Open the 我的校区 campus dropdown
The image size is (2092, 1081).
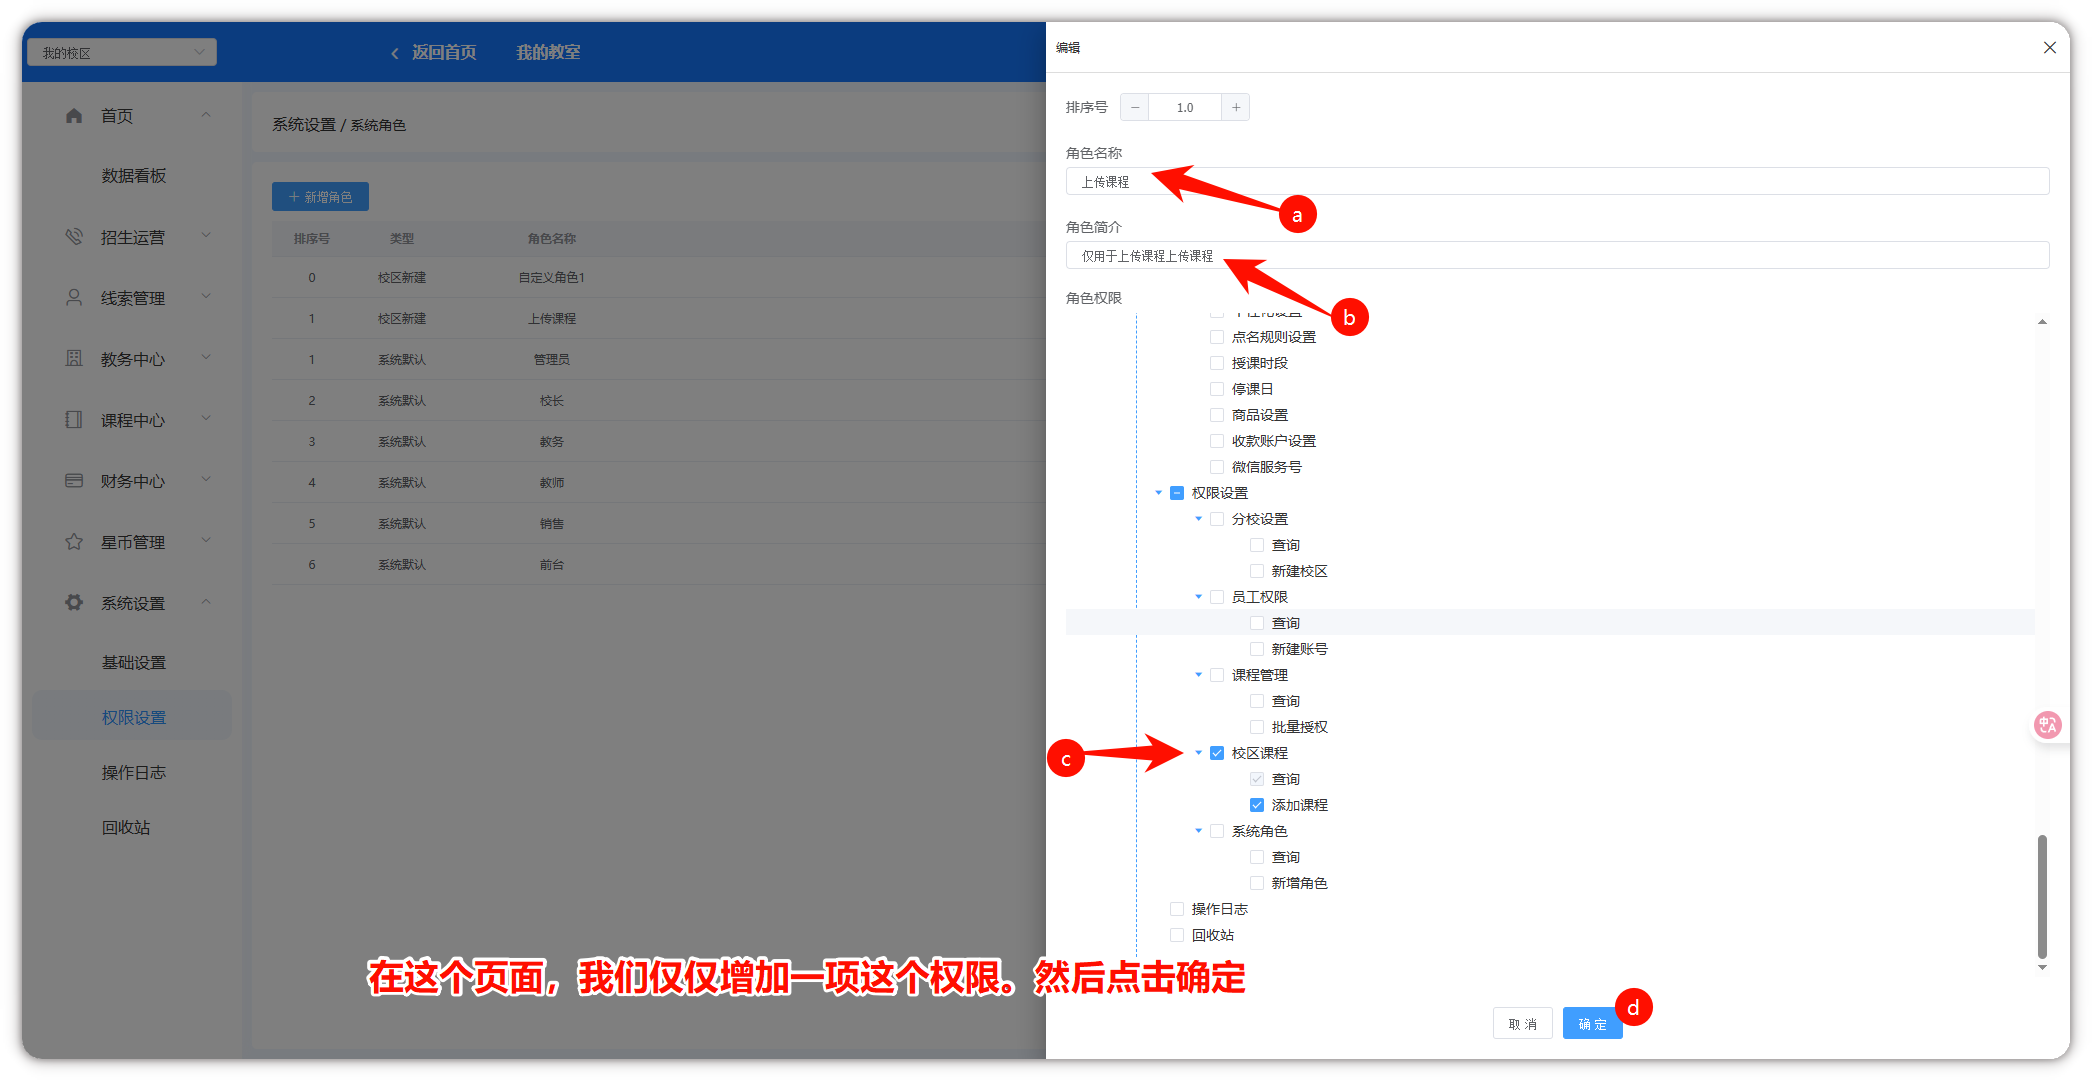122,52
